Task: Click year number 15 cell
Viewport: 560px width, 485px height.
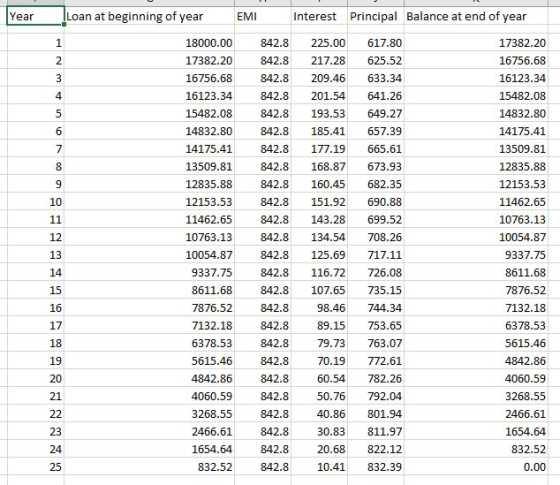Action: 35,290
